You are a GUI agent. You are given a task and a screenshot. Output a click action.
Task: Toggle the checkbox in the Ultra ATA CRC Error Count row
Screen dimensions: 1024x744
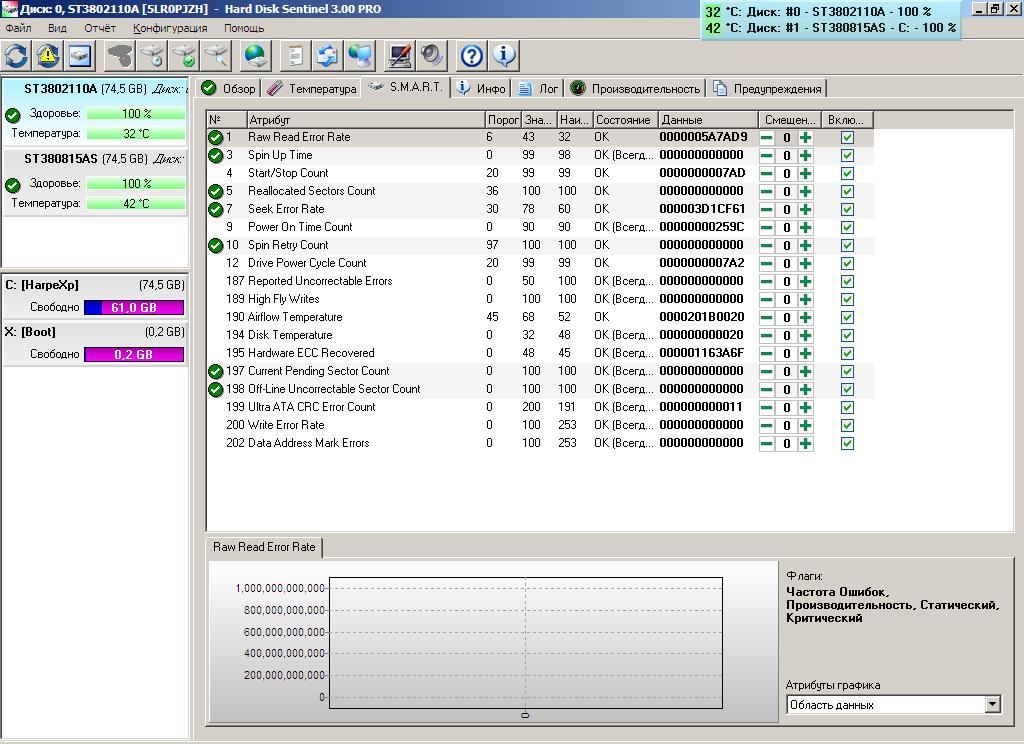(x=847, y=408)
